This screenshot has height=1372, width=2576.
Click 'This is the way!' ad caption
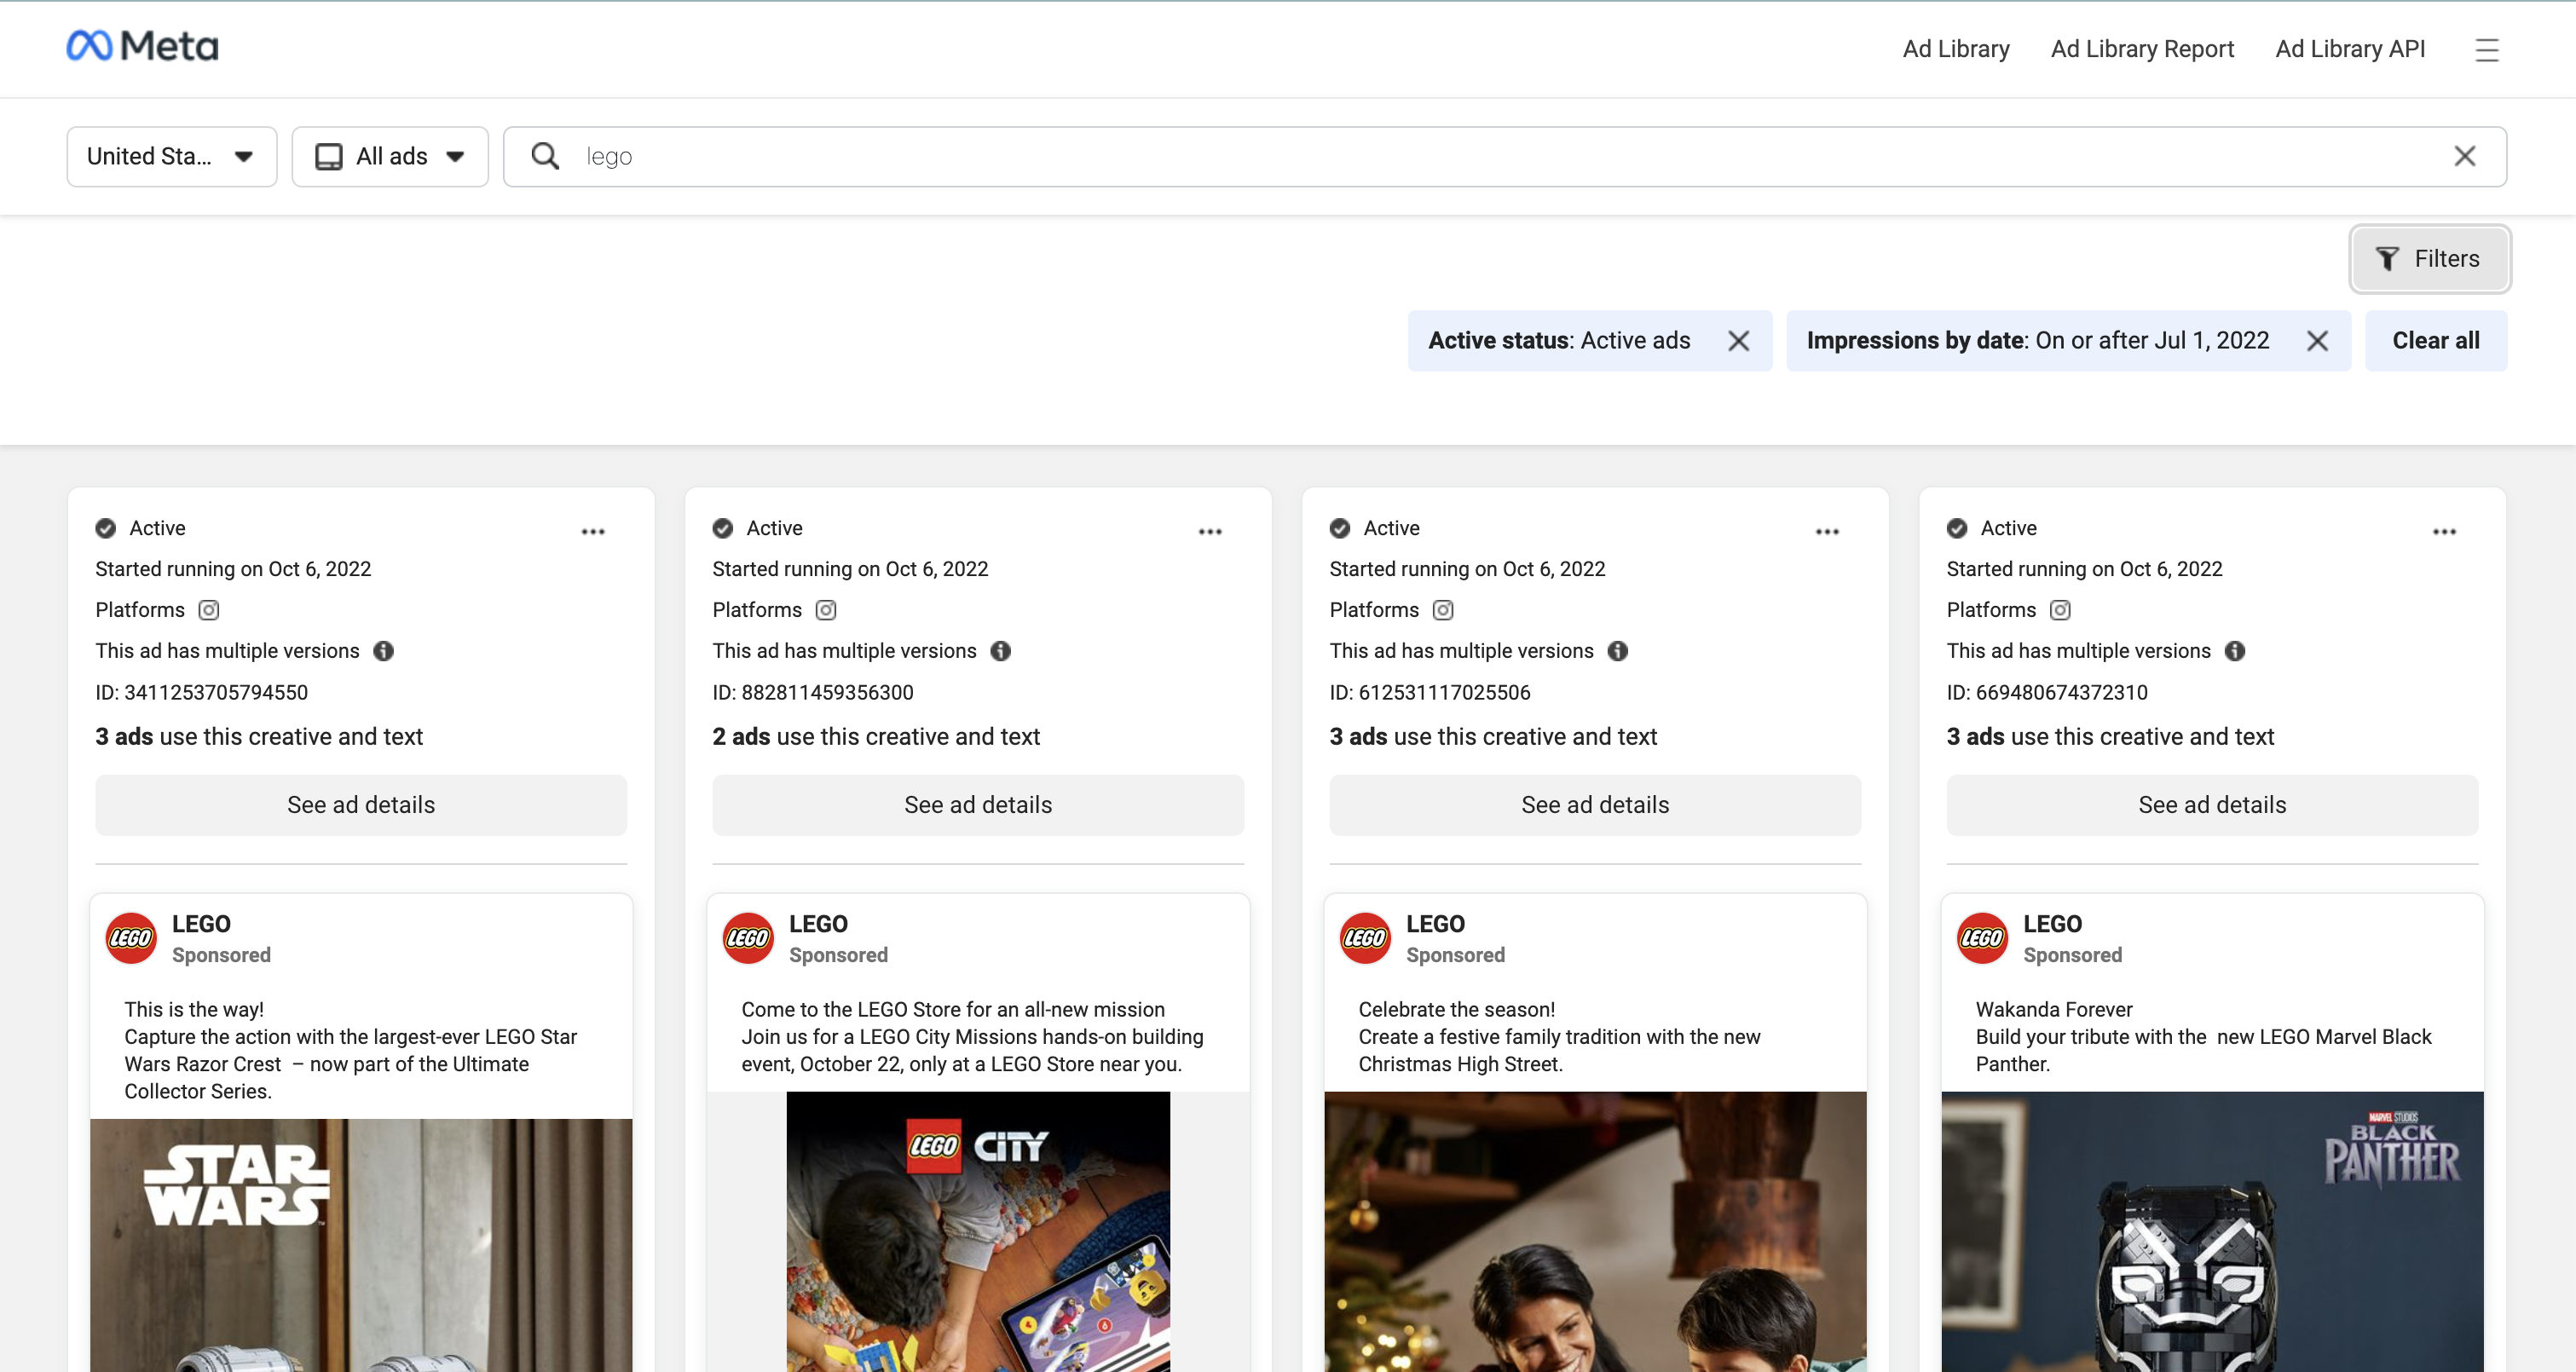(194, 1009)
